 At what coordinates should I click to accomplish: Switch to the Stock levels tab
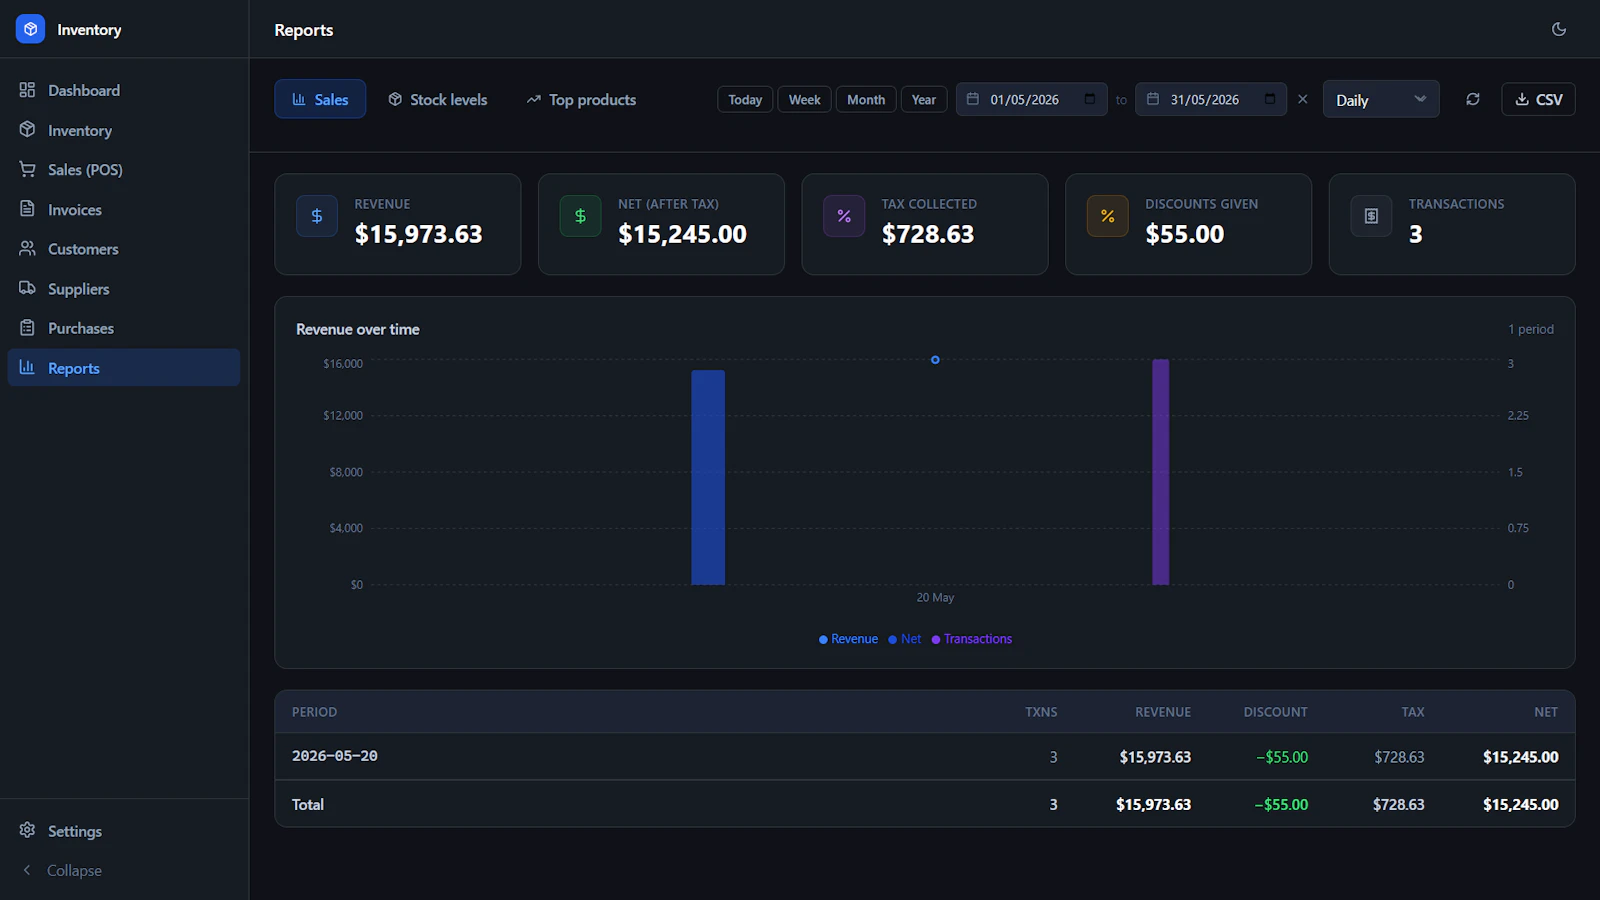pyautogui.click(x=438, y=99)
